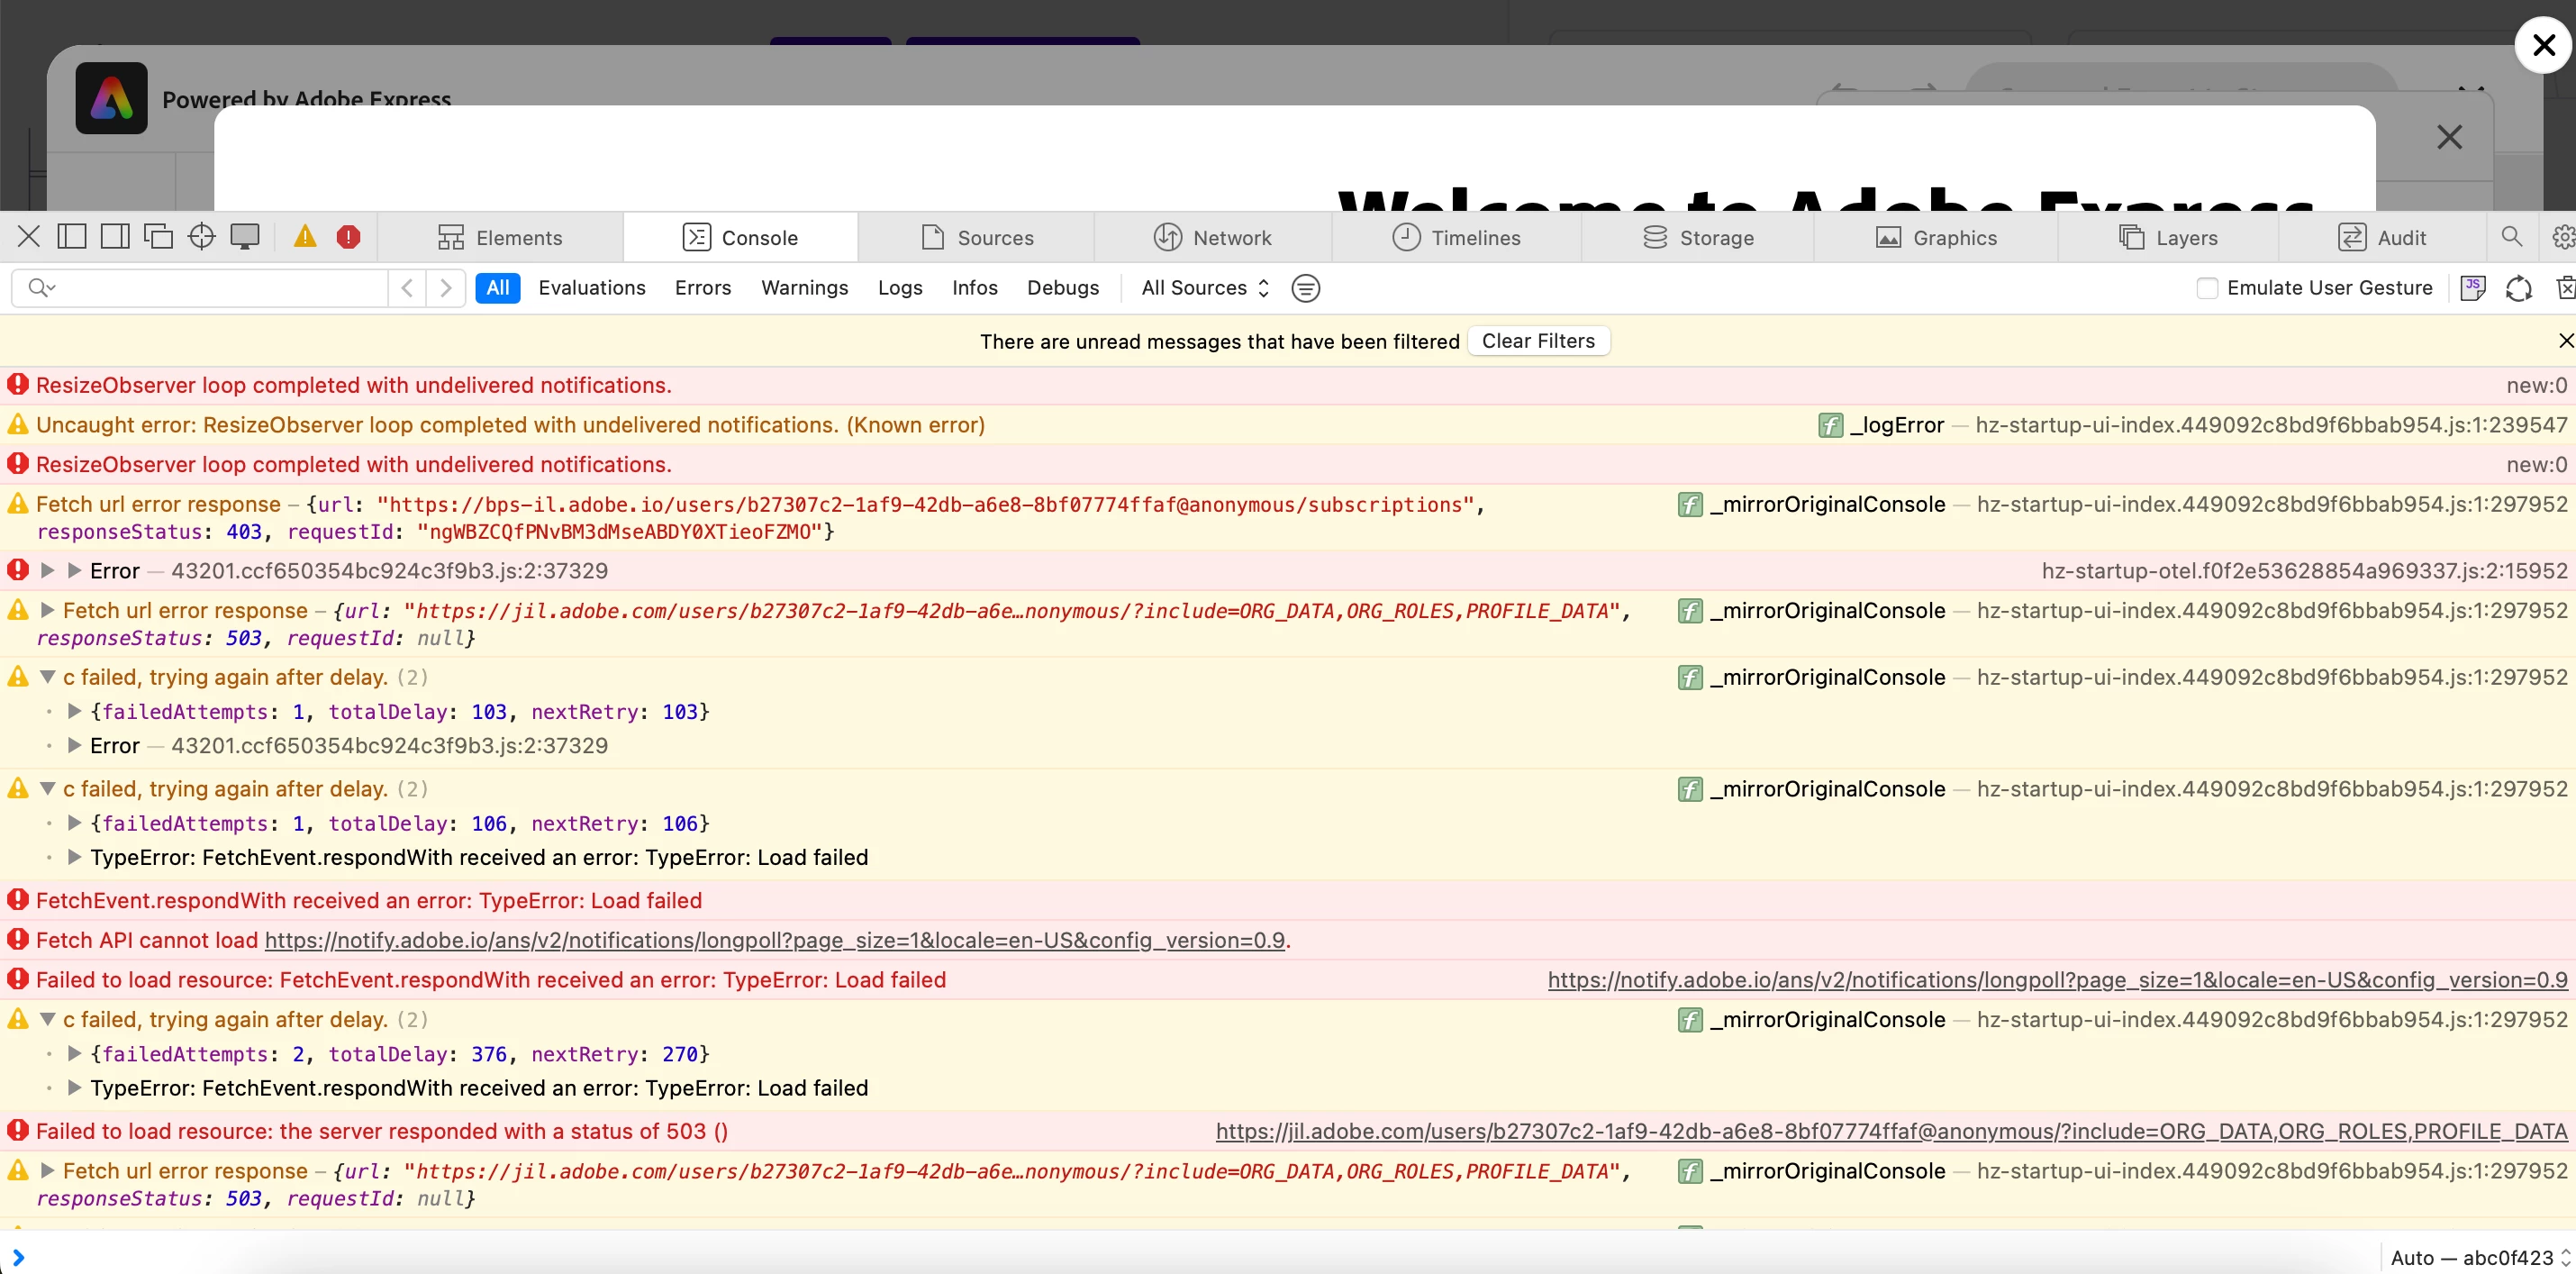Click the yellow warnings count icon
Screen dimensions: 2576x1274
point(305,237)
